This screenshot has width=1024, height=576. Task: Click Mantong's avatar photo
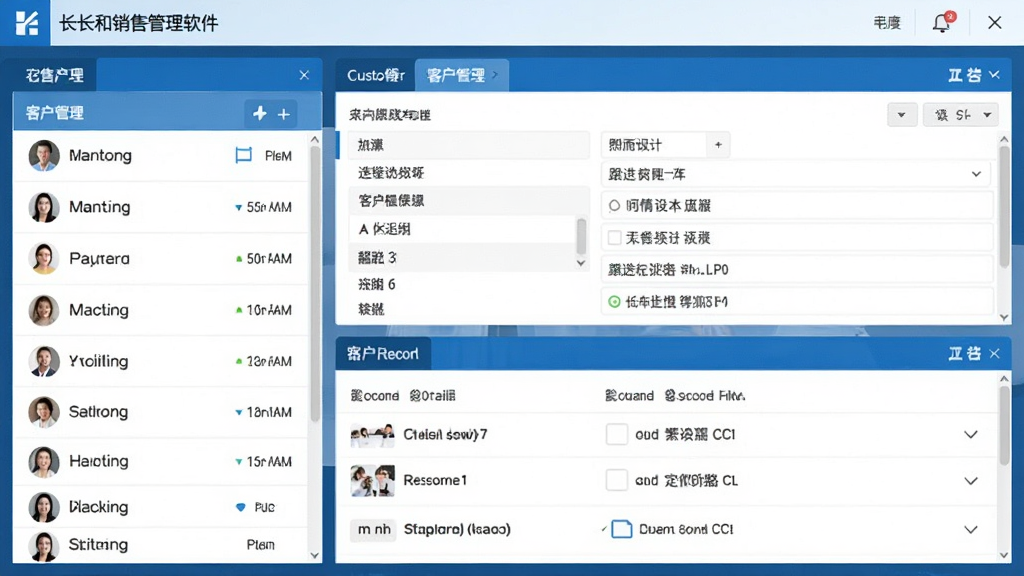click(44, 155)
